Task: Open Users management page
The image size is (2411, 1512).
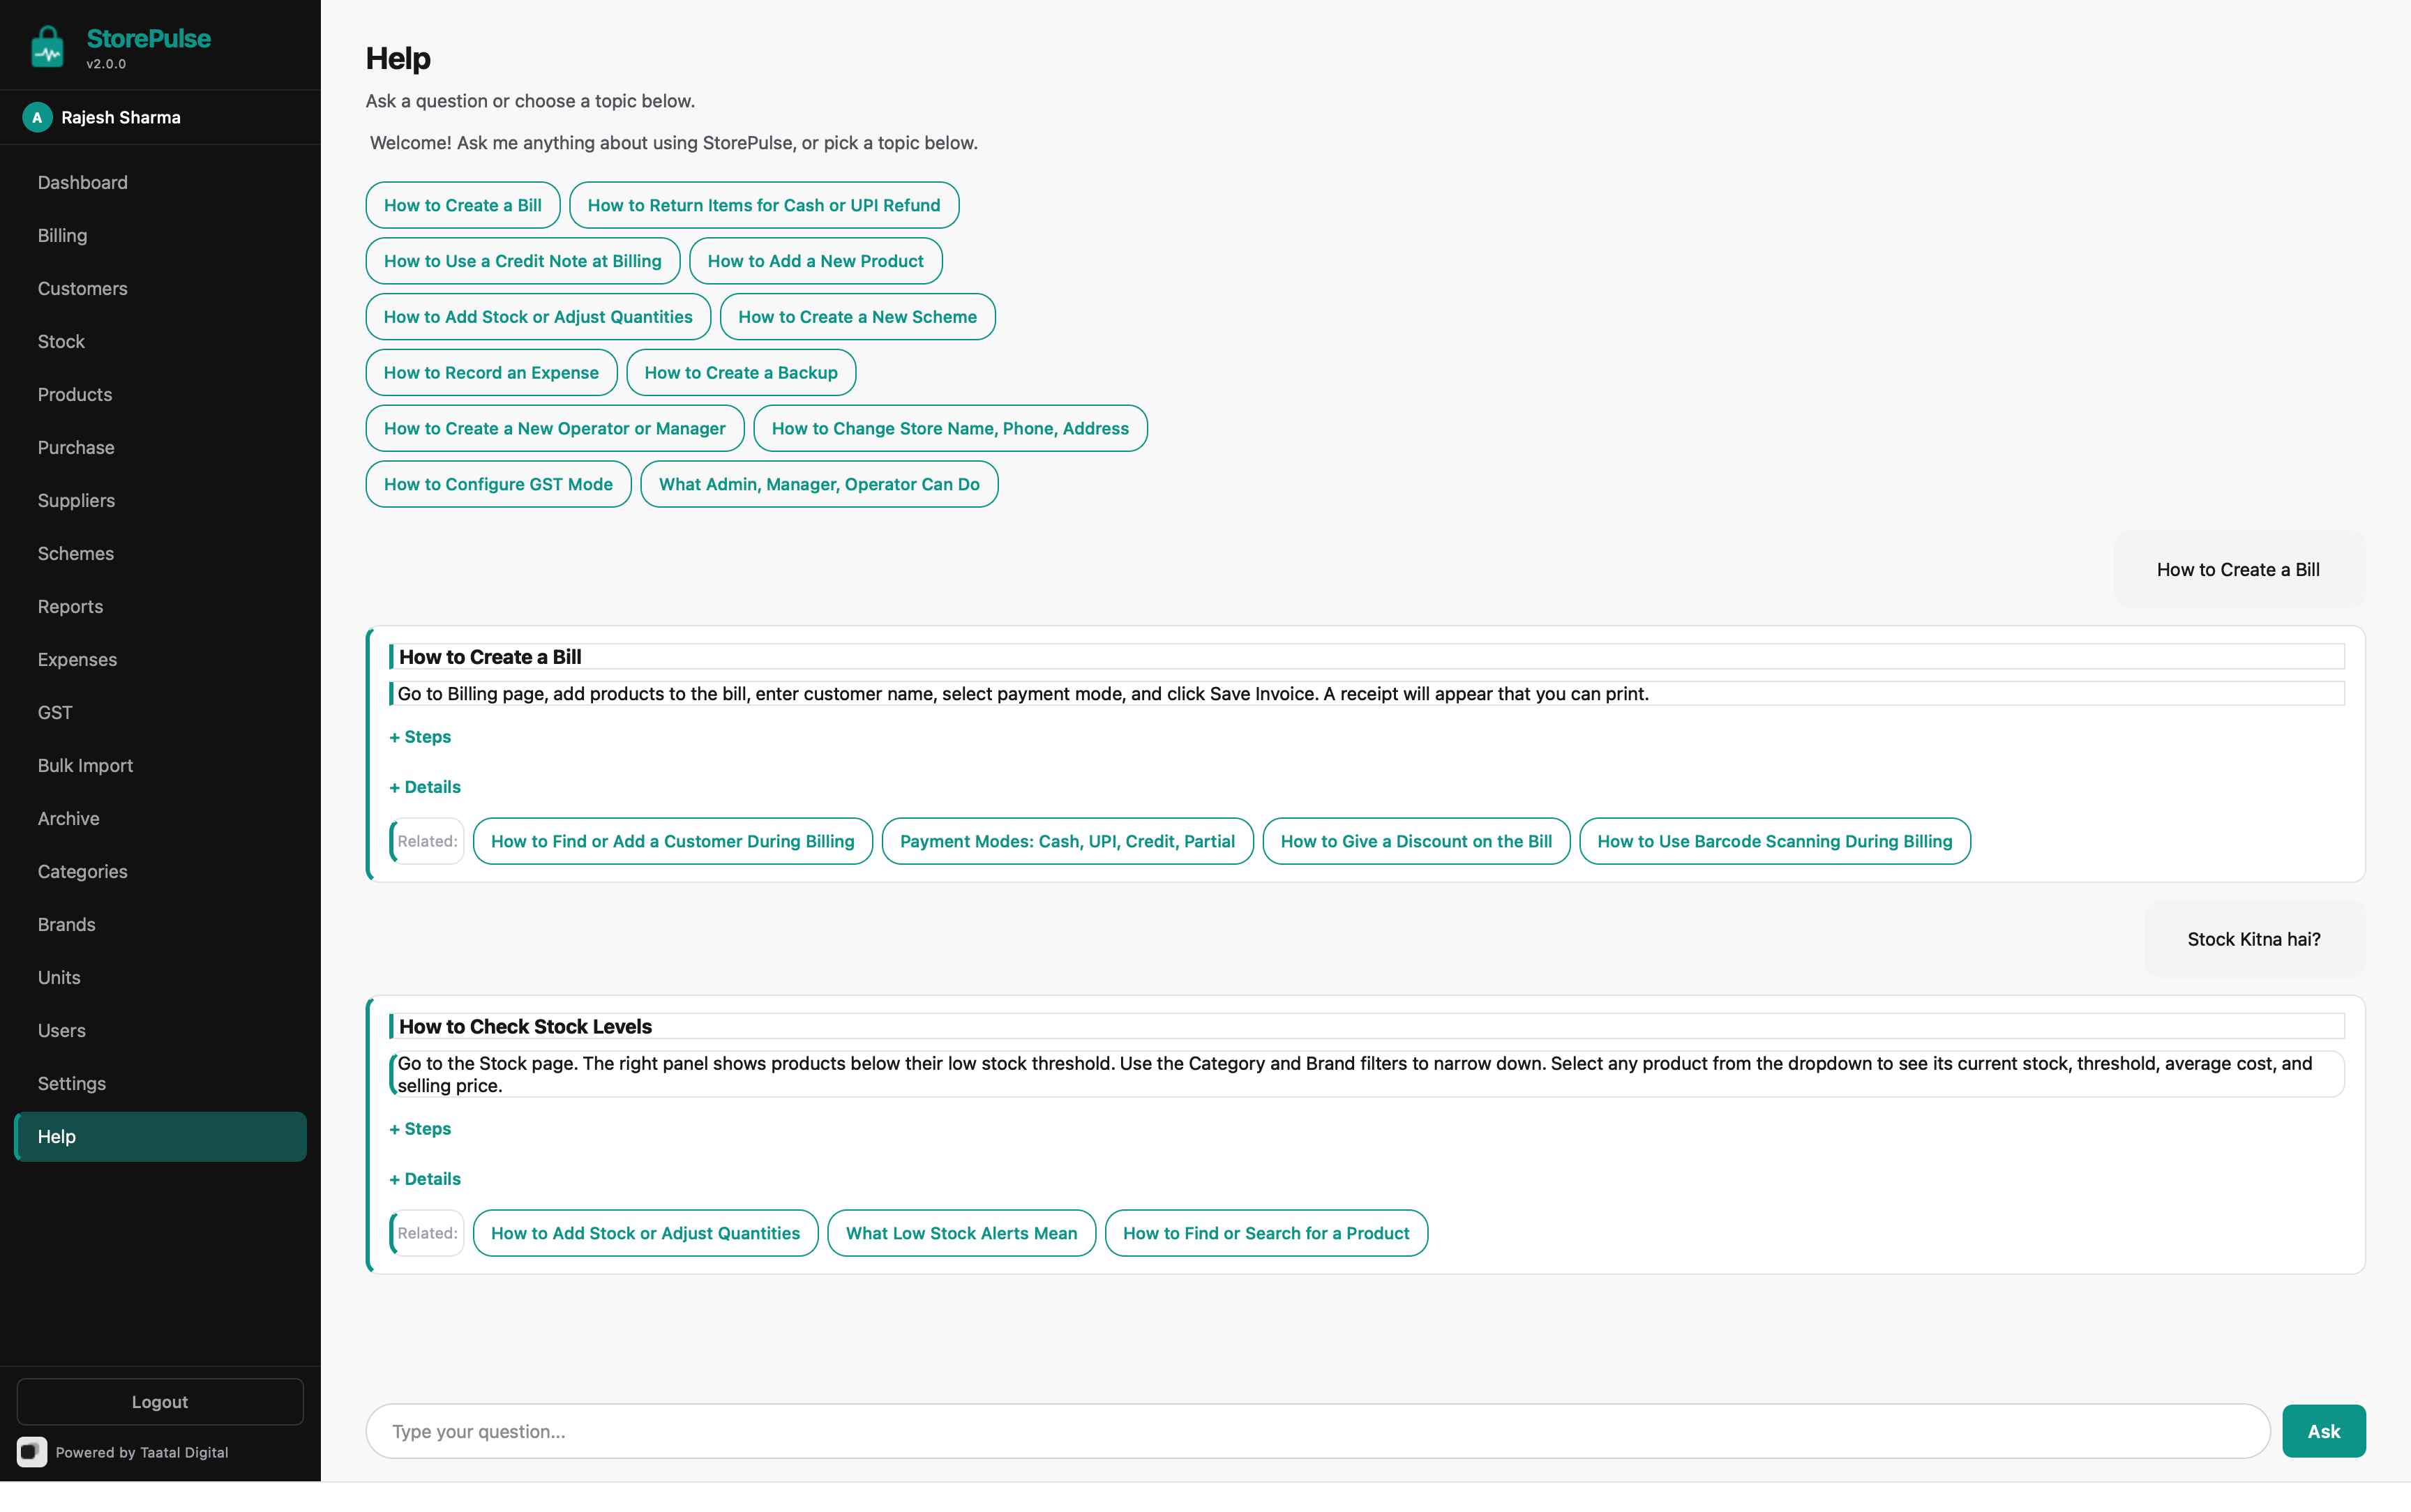Action: click(x=160, y=1030)
